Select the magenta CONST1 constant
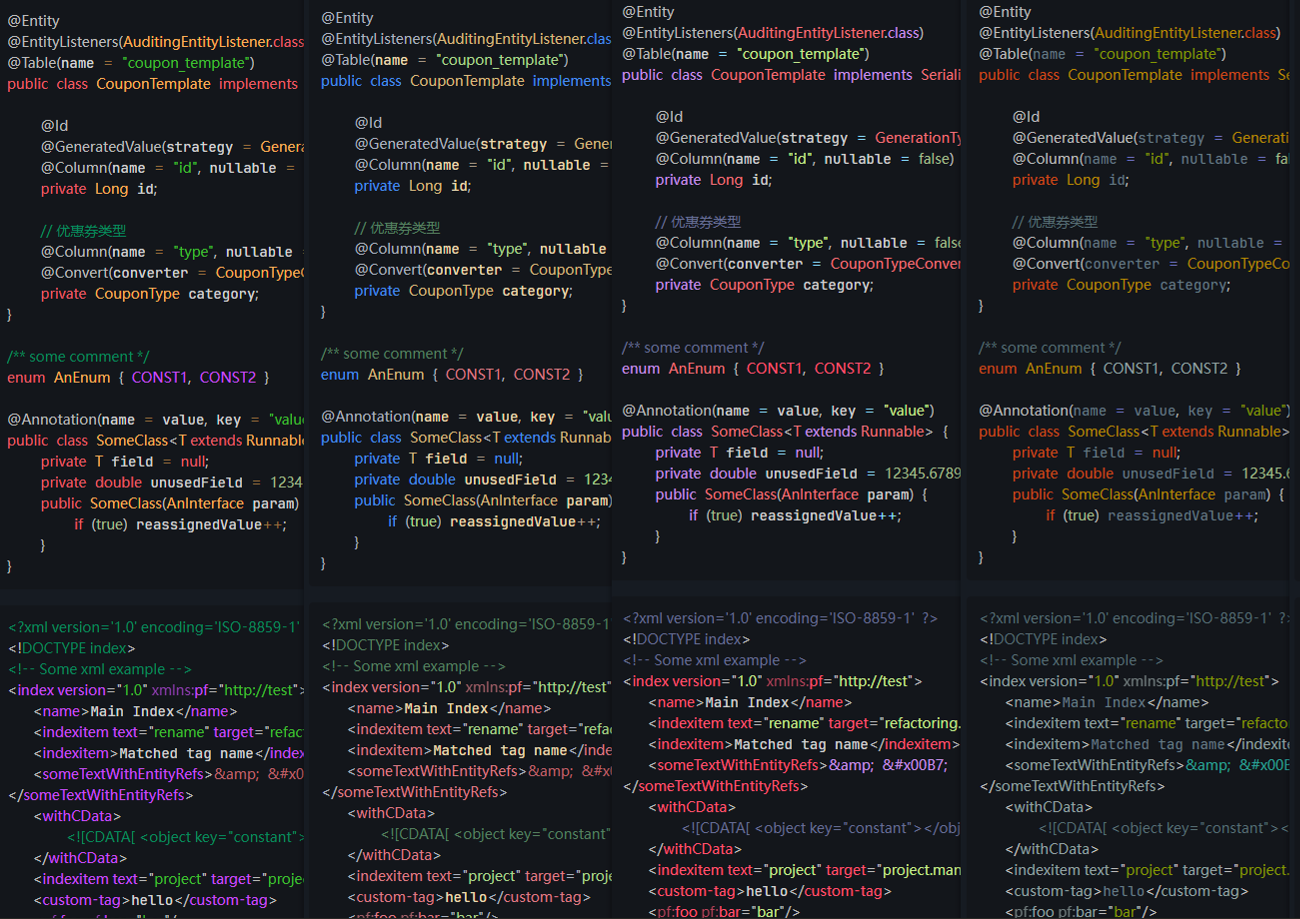The height and width of the screenshot is (919, 1300). click(x=160, y=378)
